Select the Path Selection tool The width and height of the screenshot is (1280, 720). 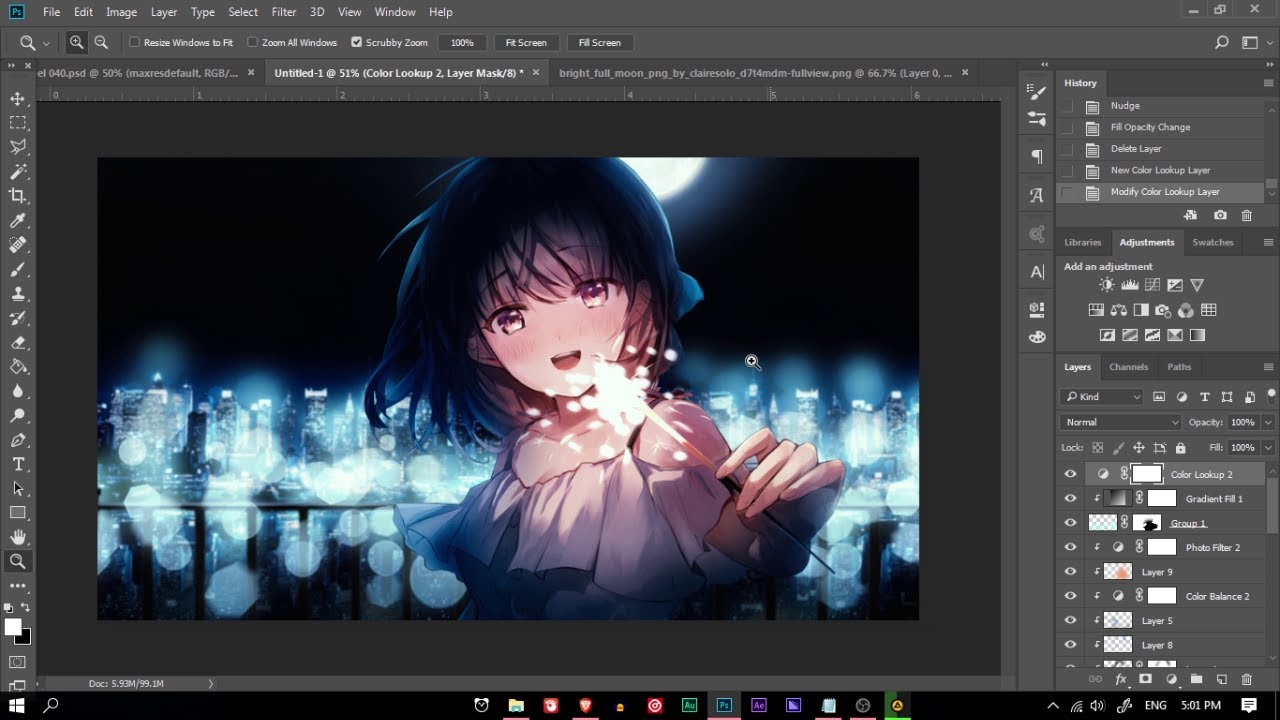pos(18,489)
